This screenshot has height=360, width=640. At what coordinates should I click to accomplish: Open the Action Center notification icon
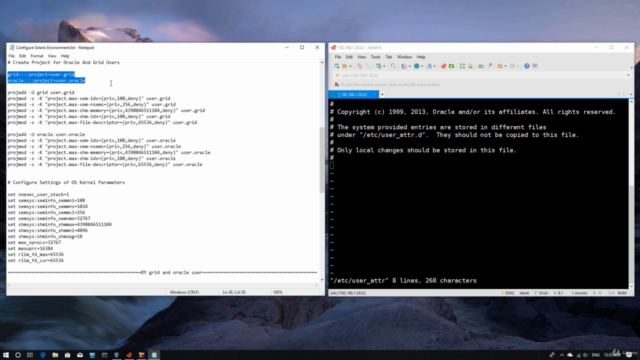coord(629,355)
